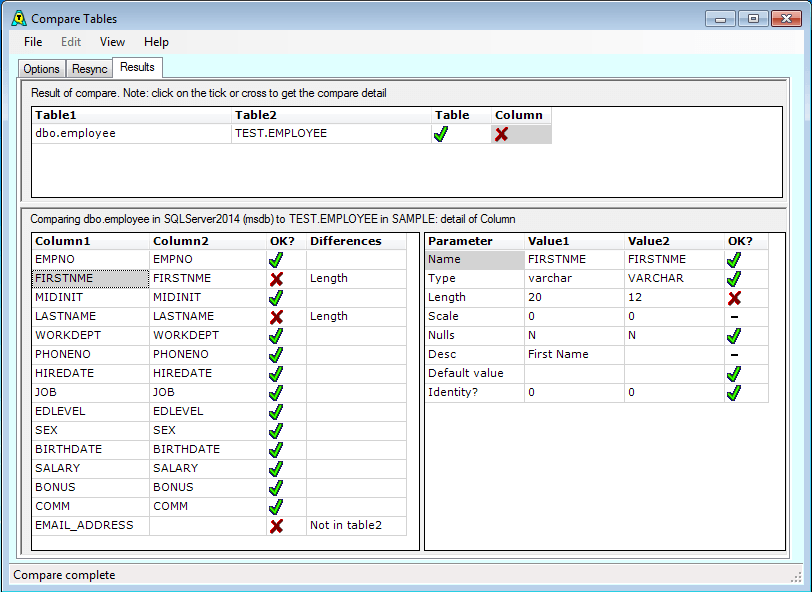Click the green tick for the Identity? parameter
This screenshot has width=812, height=592.
(734, 393)
